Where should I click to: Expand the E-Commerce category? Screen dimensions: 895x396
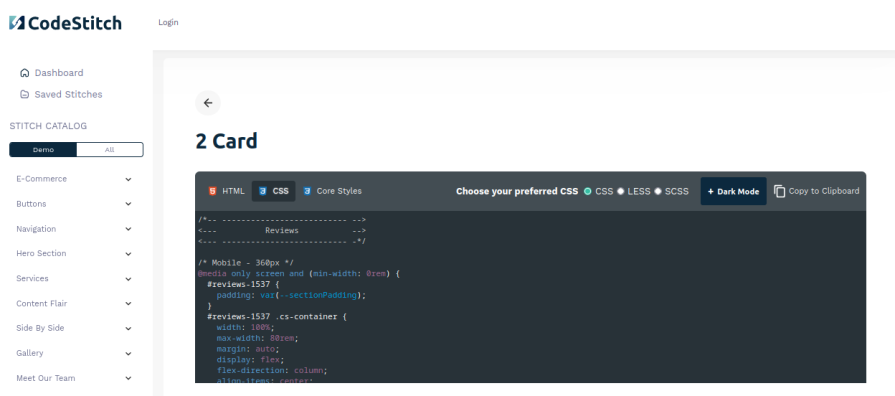point(74,179)
